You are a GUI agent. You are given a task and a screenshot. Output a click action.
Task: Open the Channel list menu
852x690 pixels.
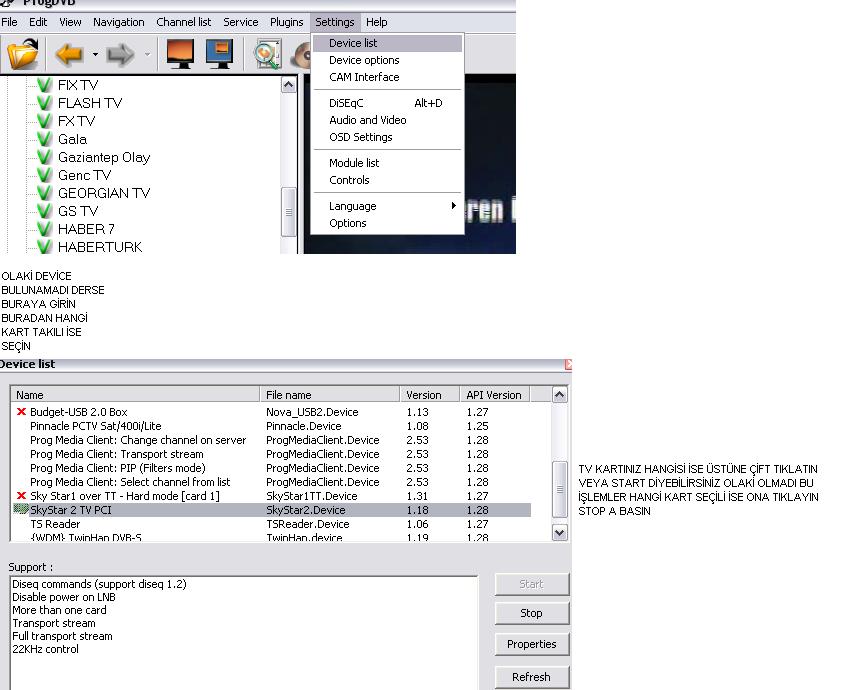183,22
